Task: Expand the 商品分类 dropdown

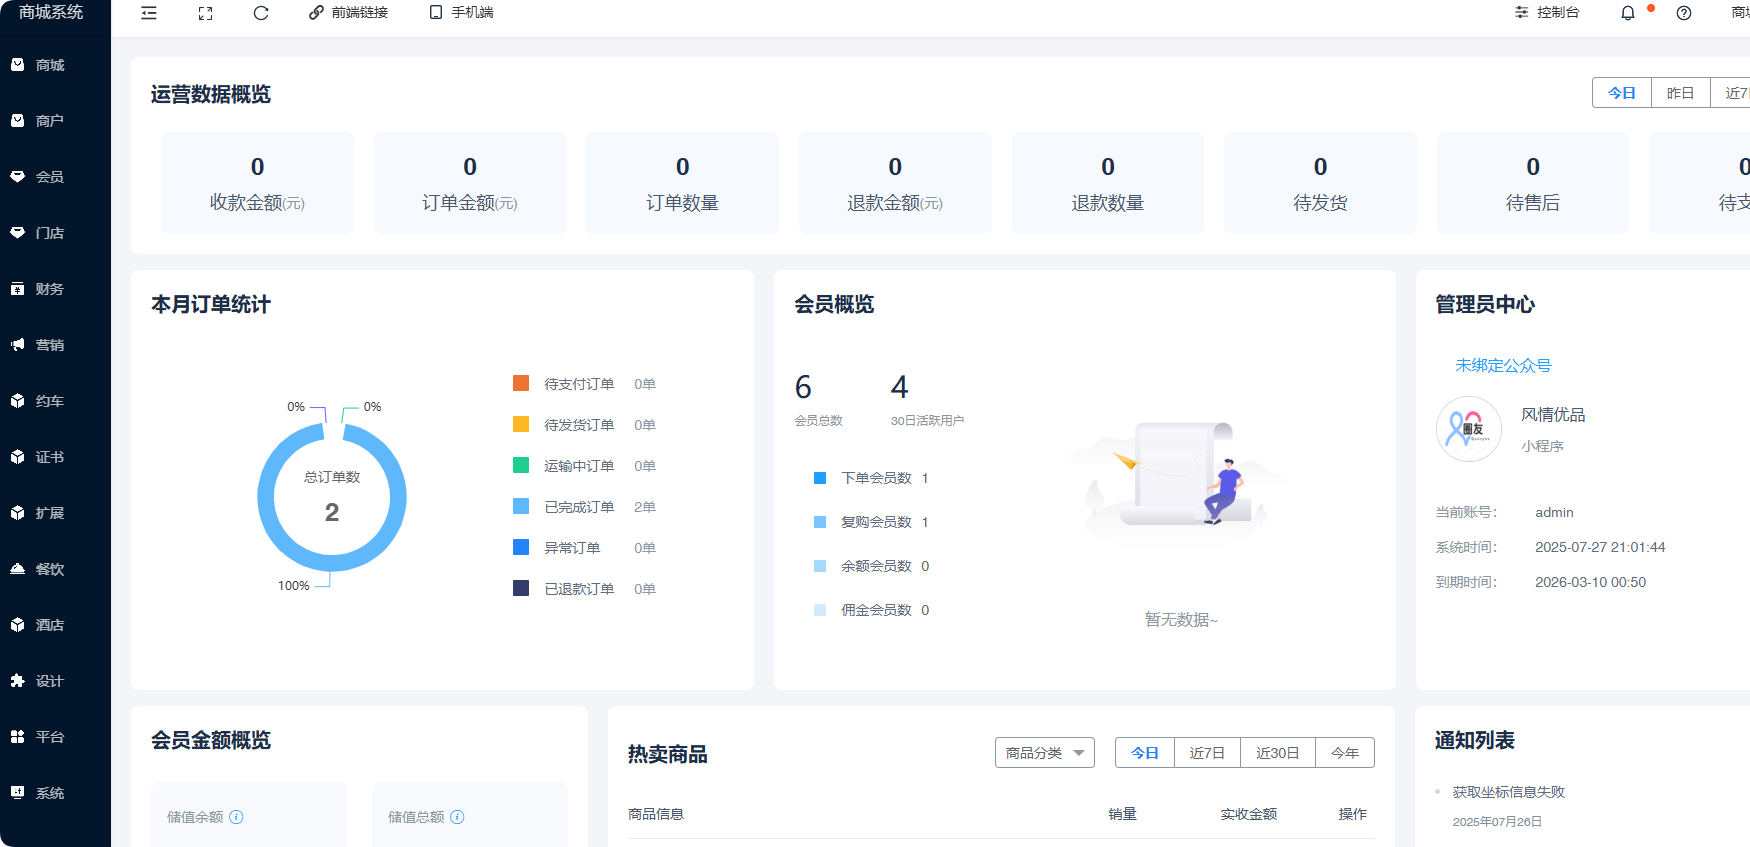Action: pyautogui.click(x=1044, y=753)
